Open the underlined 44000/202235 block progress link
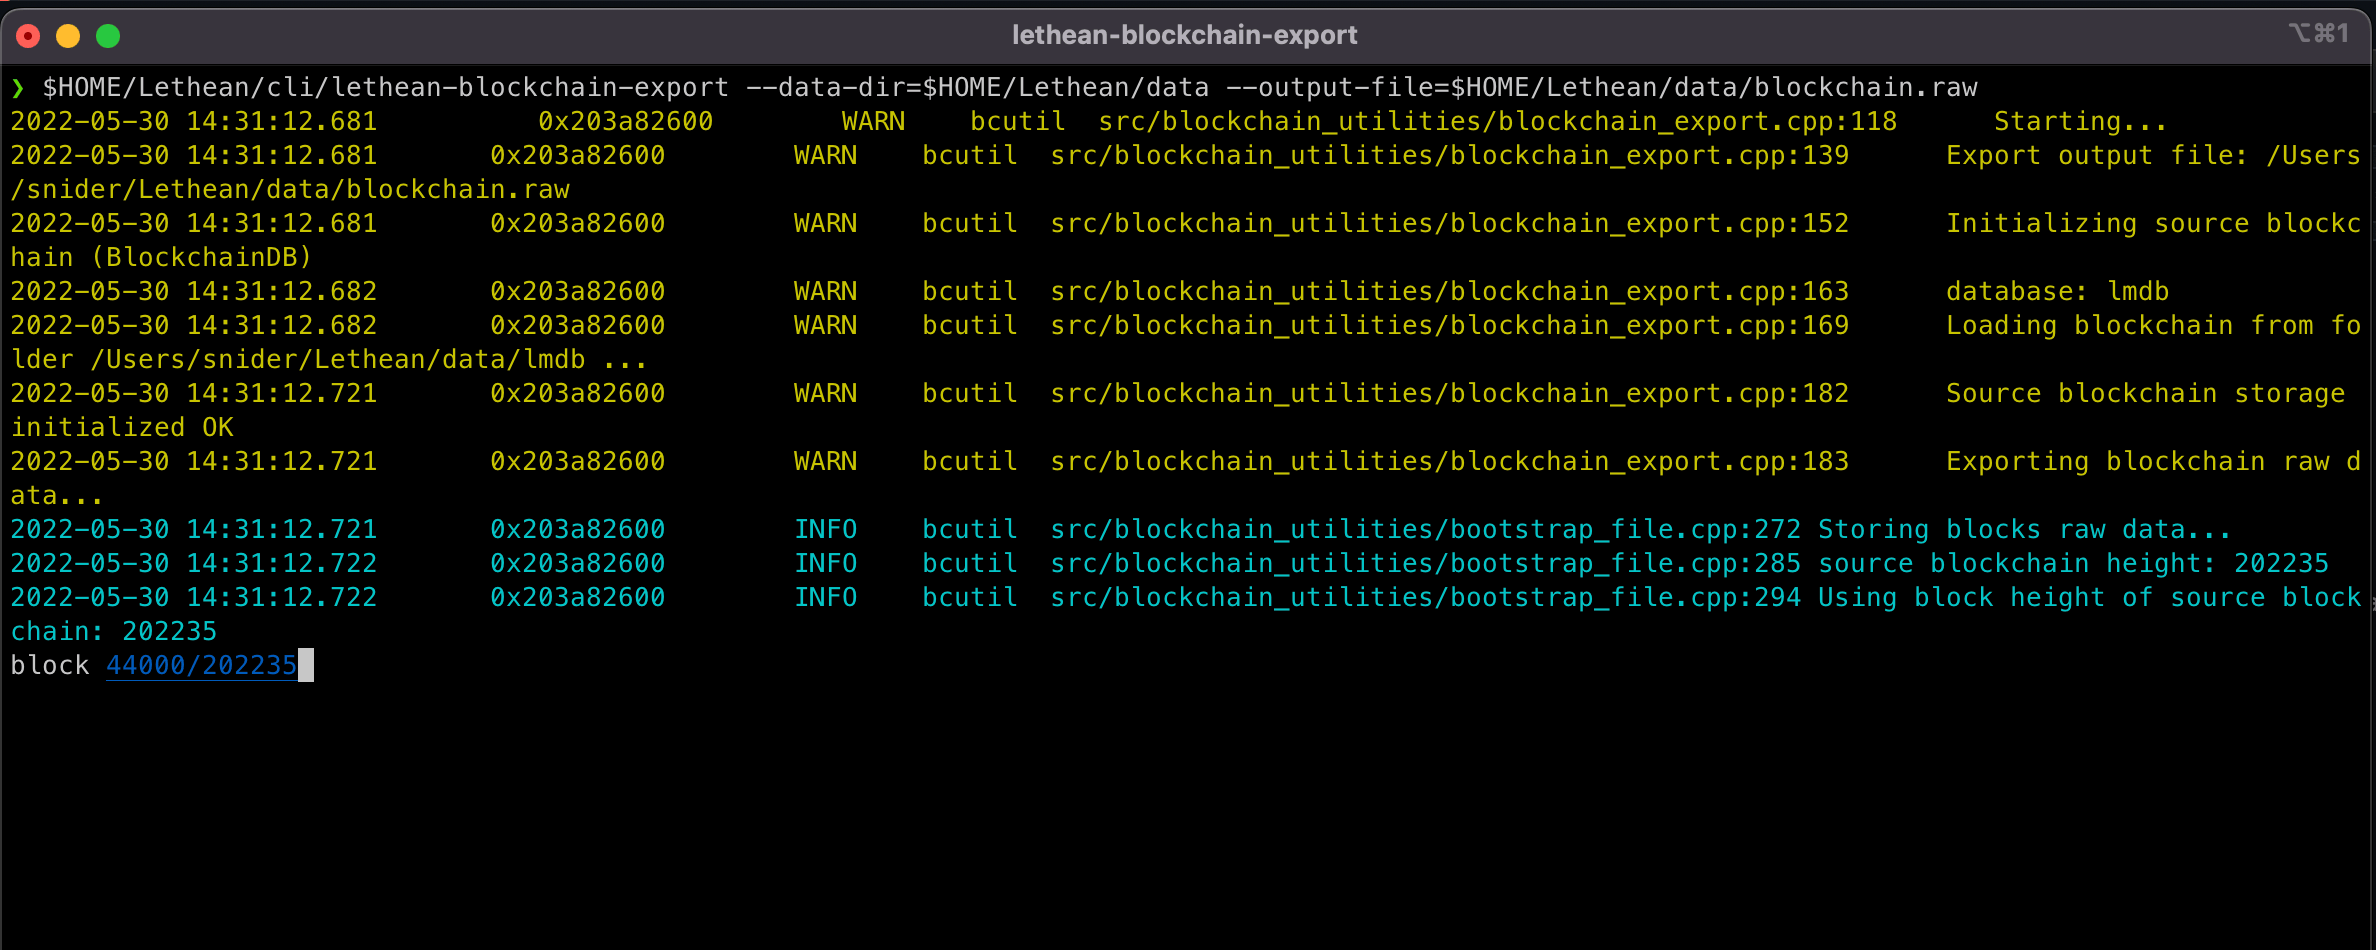Viewport: 2376px width, 950px height. tap(201, 666)
